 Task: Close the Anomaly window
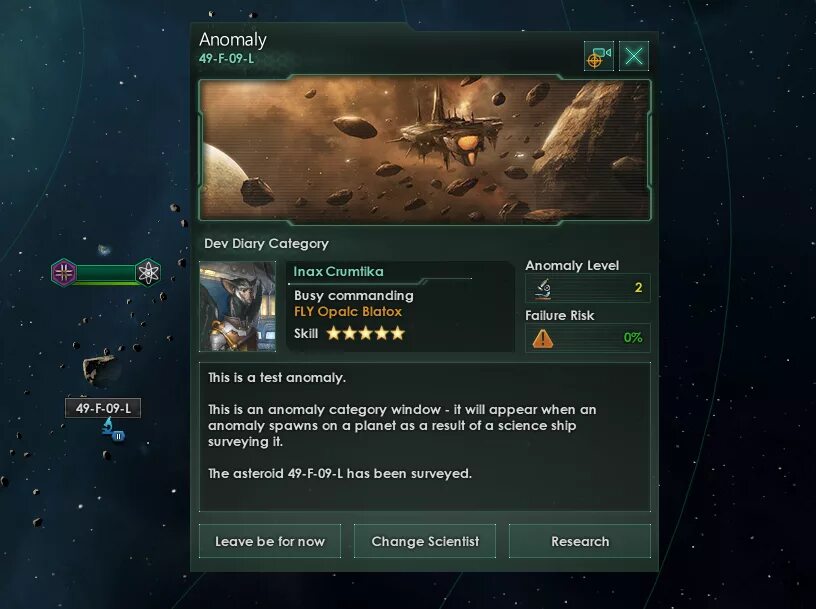(634, 56)
